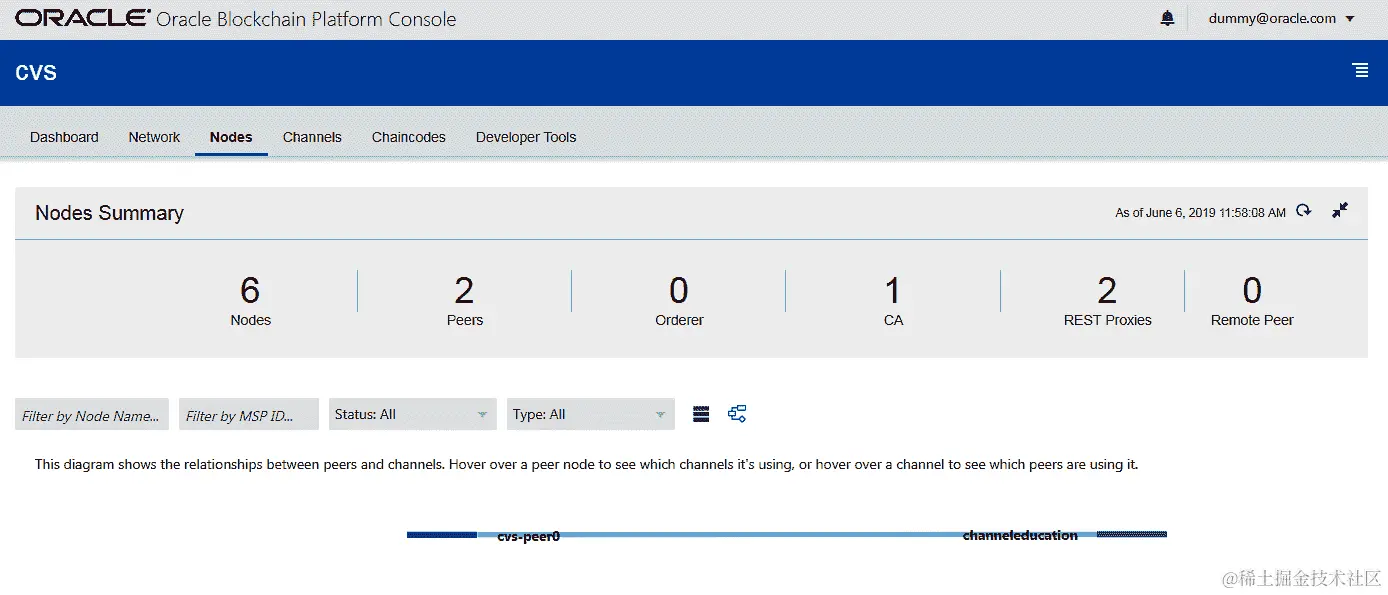Switch to topology diagram view icon
The image size is (1388, 595).
tap(737, 414)
